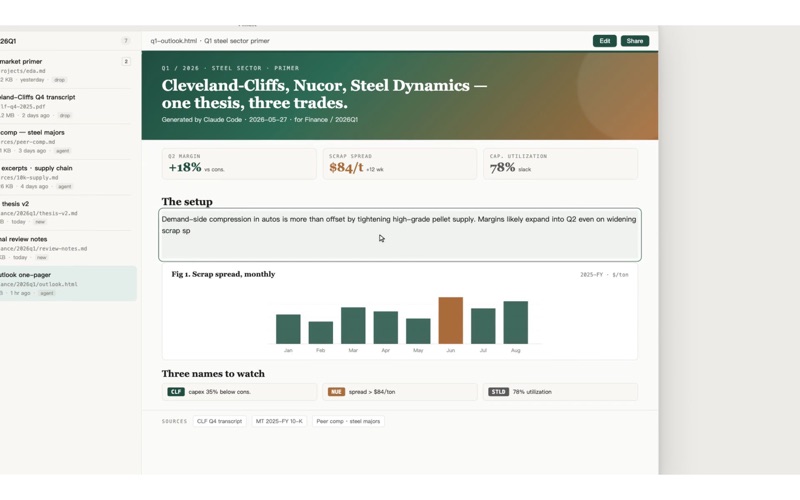The image size is (800, 500).
Task: Click the Scrap Spread $84/t card
Action: pyautogui.click(x=400, y=164)
